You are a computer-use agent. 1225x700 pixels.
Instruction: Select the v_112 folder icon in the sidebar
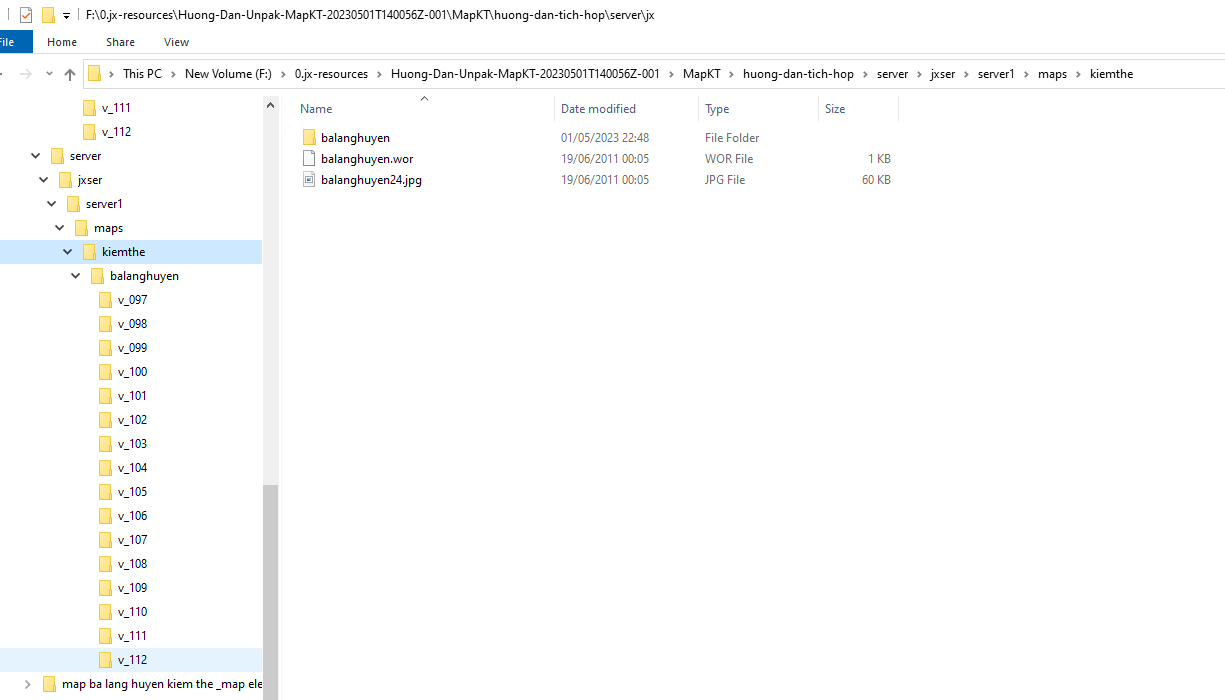pos(106,659)
